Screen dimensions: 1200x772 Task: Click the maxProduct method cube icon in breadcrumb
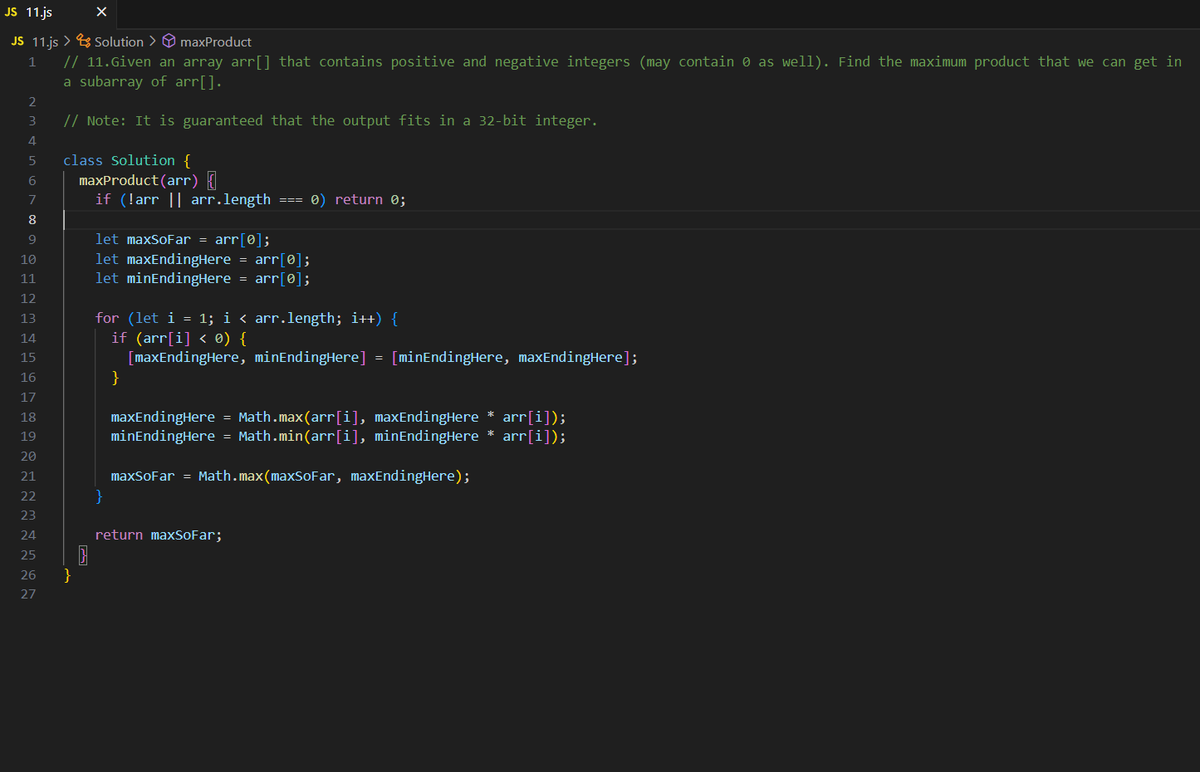tap(169, 42)
